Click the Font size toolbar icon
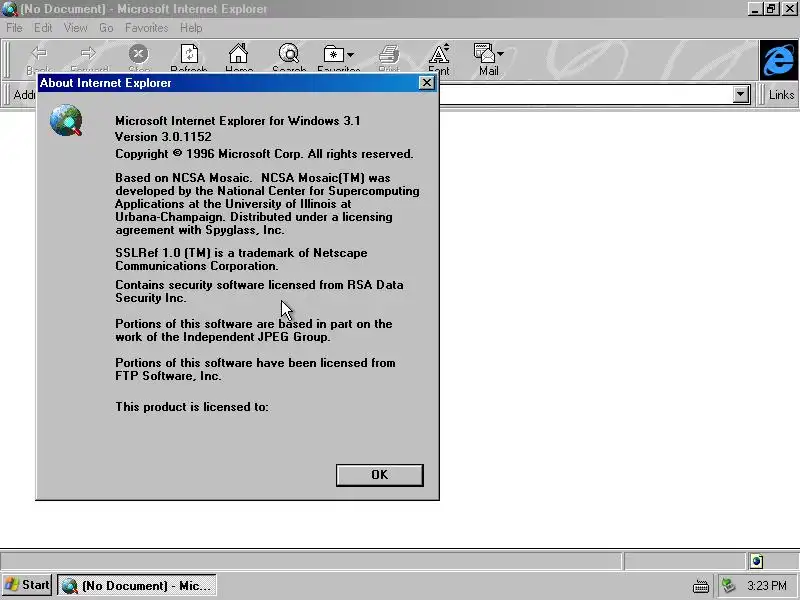The height and width of the screenshot is (600, 800). [x=439, y=53]
